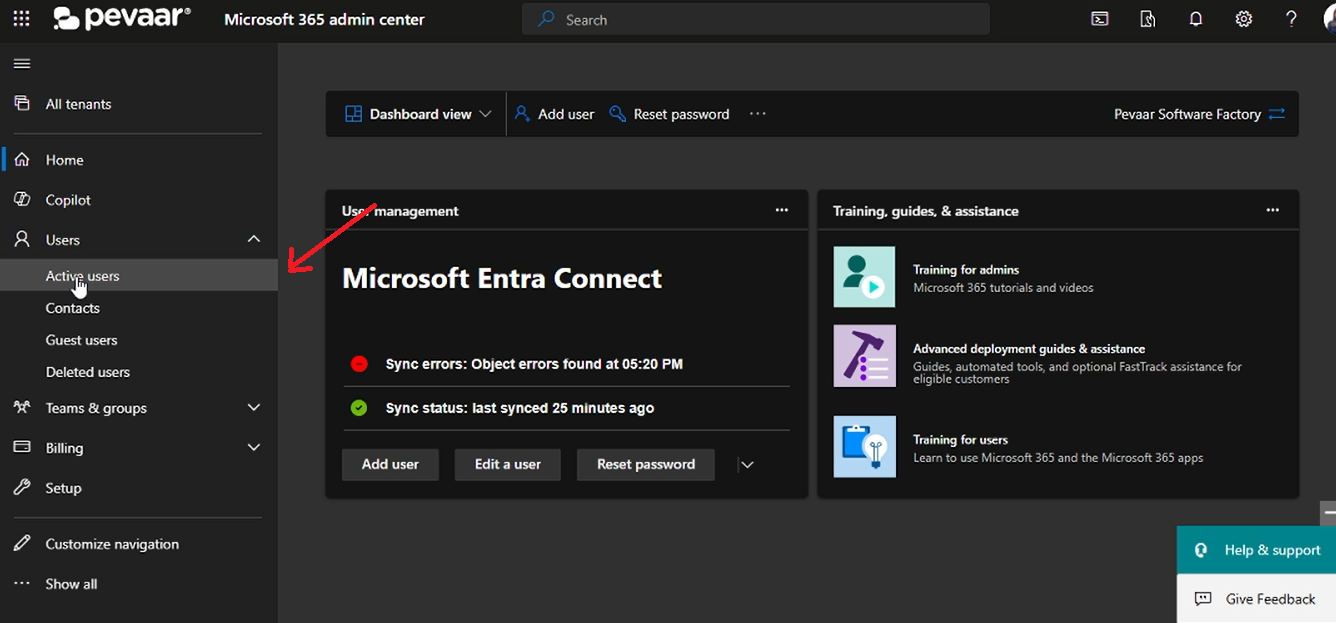
Task: Open the Training for users link
Action: [x=960, y=440]
